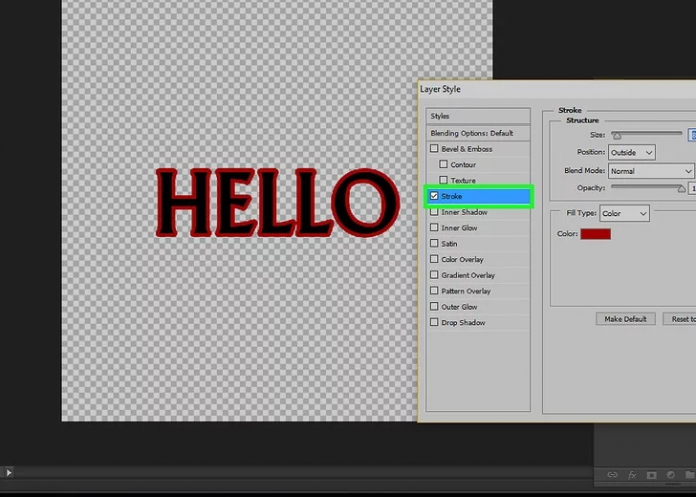This screenshot has height=497, width=696.
Task: Click the play arrow in bottom status bar
Action: pos(9,472)
